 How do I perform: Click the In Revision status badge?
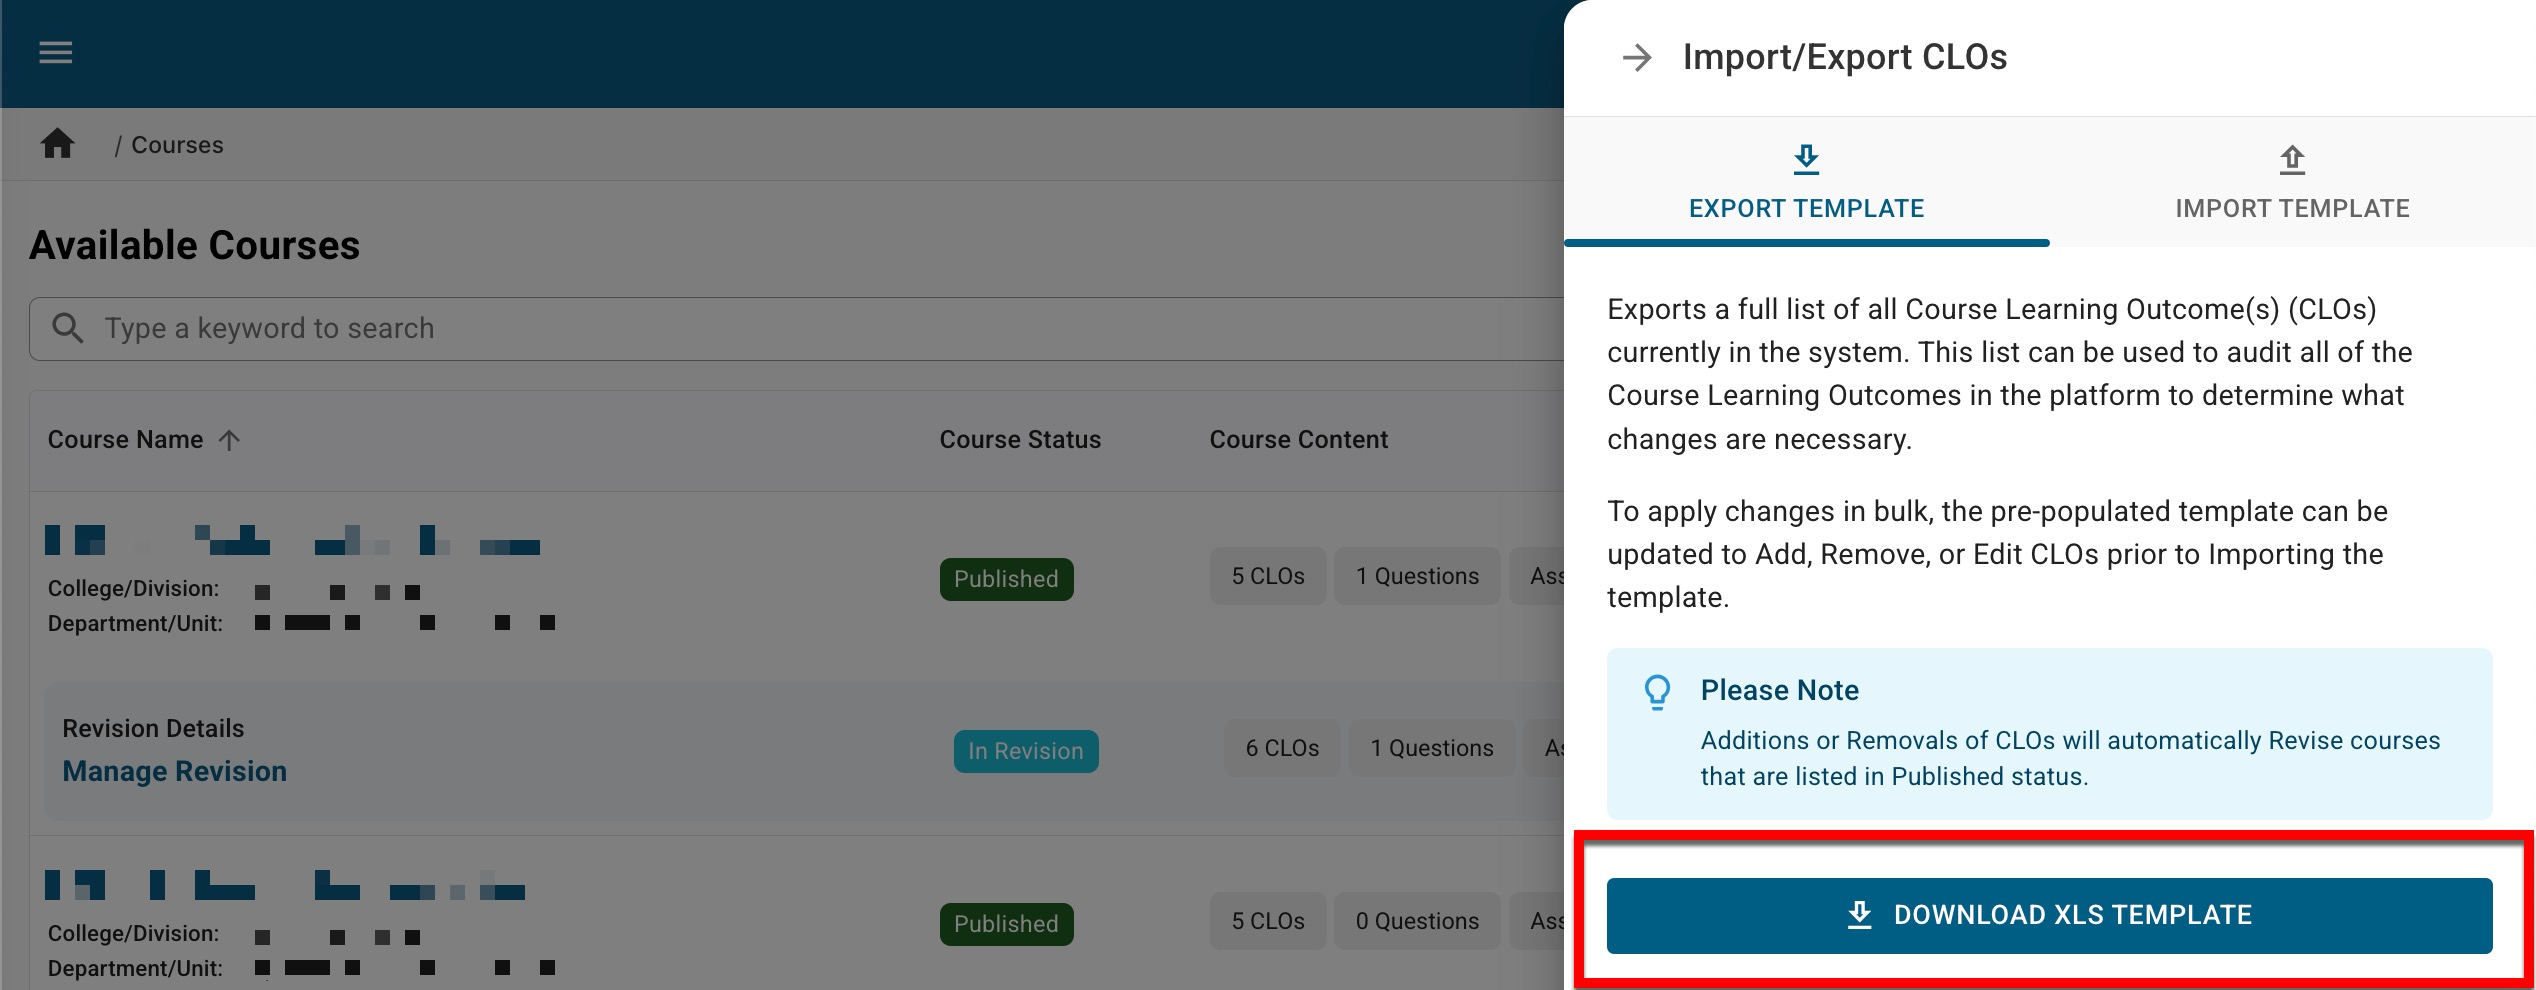click(x=1025, y=751)
